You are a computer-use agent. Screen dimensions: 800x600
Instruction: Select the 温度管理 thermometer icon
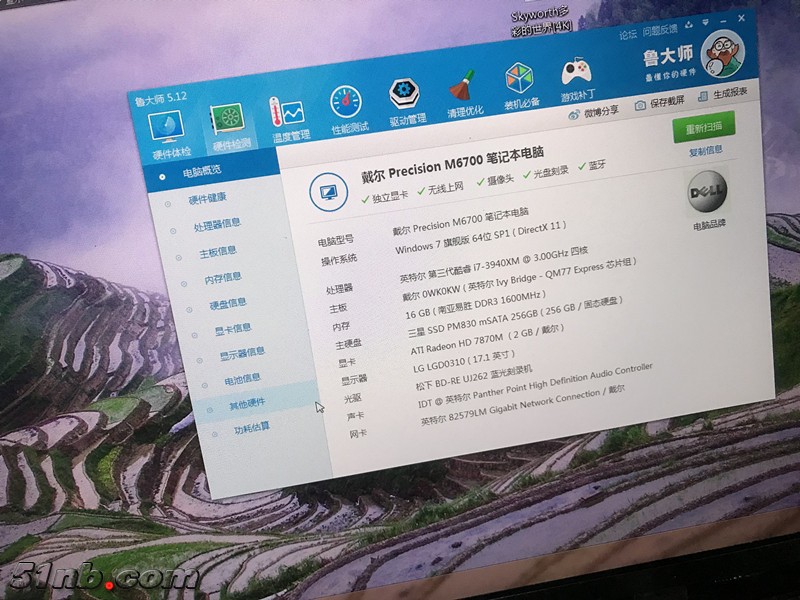click(x=286, y=115)
